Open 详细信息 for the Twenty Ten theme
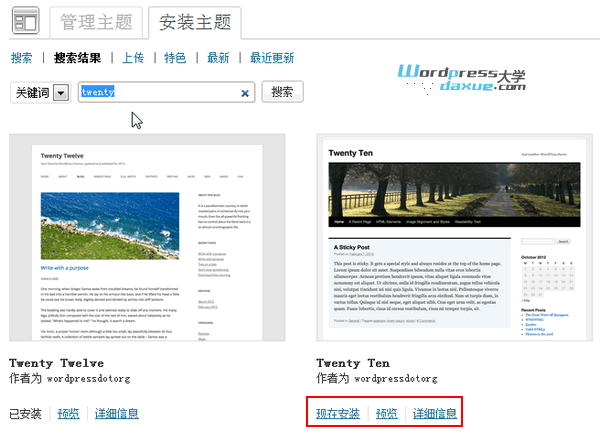The height and width of the screenshot is (432, 600). click(435, 413)
